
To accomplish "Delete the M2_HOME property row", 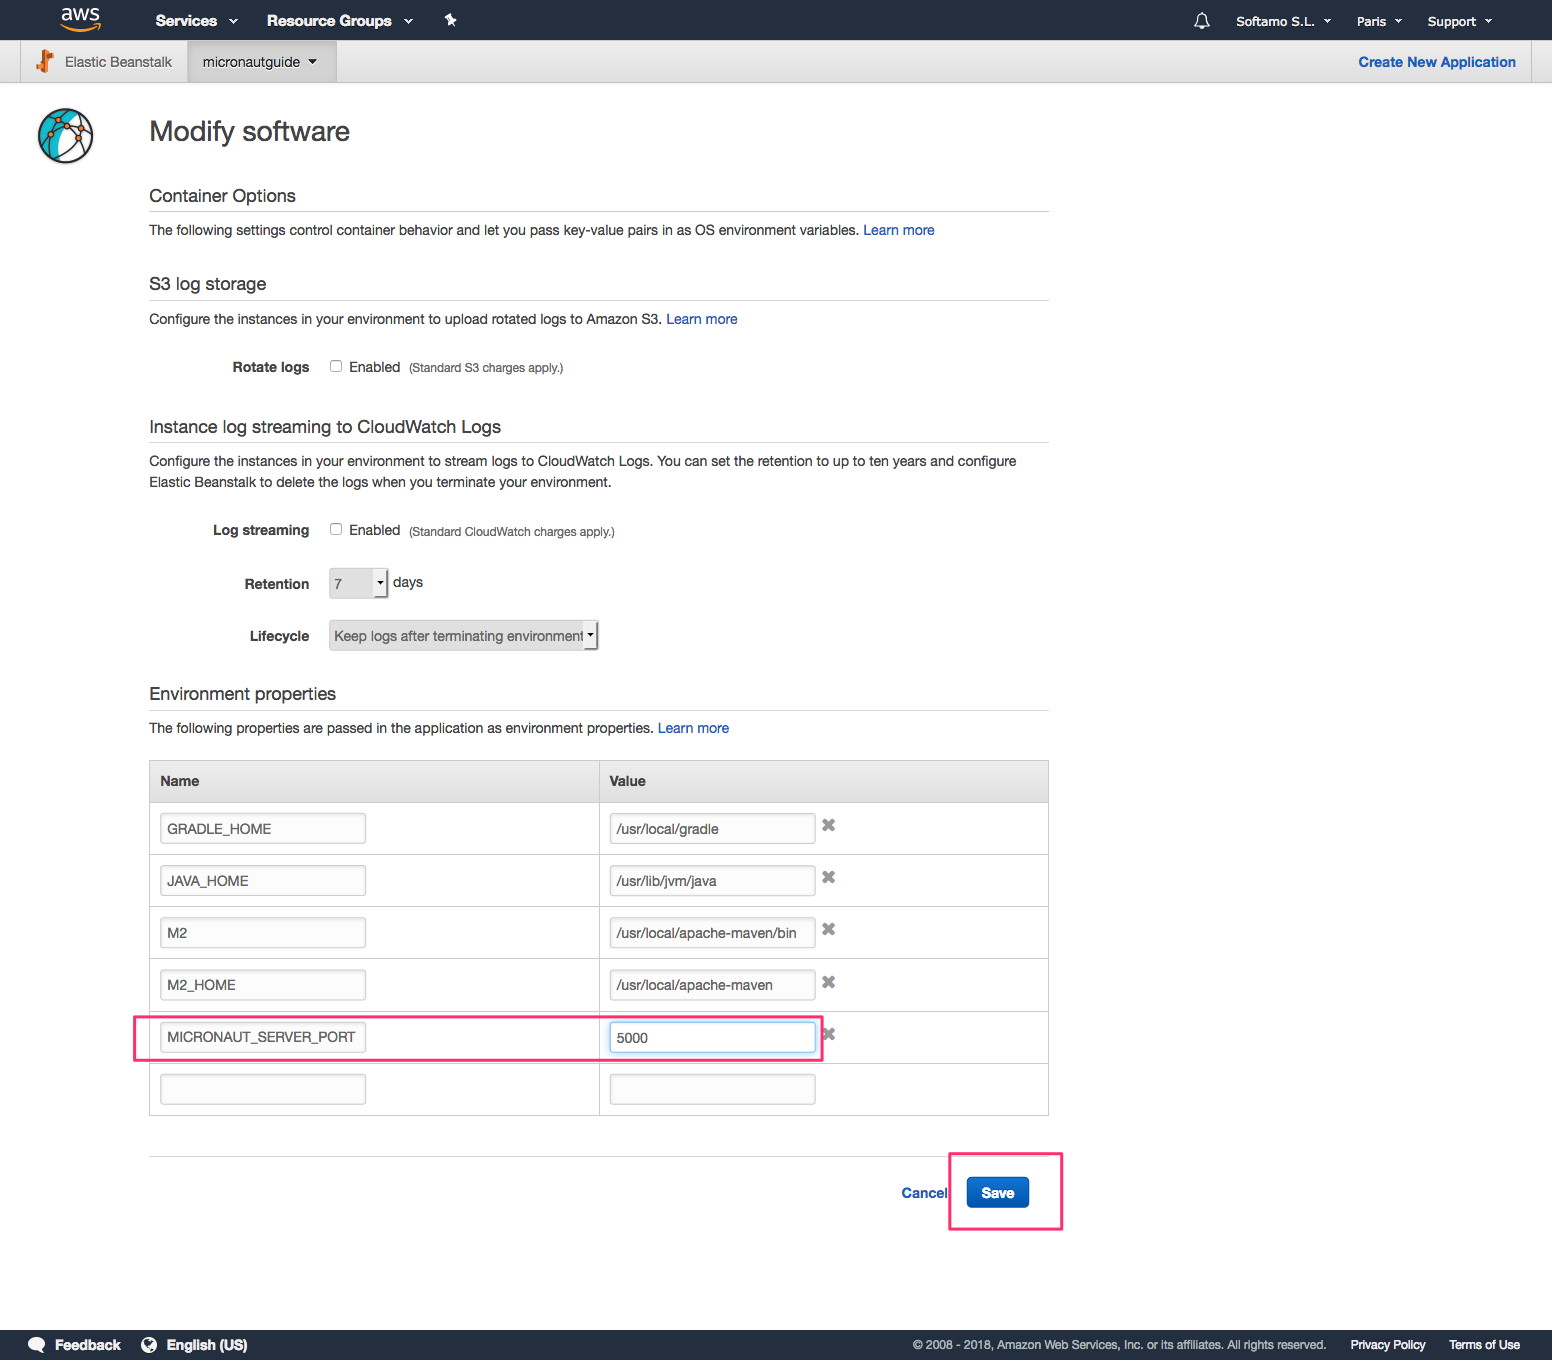I will coord(828,983).
